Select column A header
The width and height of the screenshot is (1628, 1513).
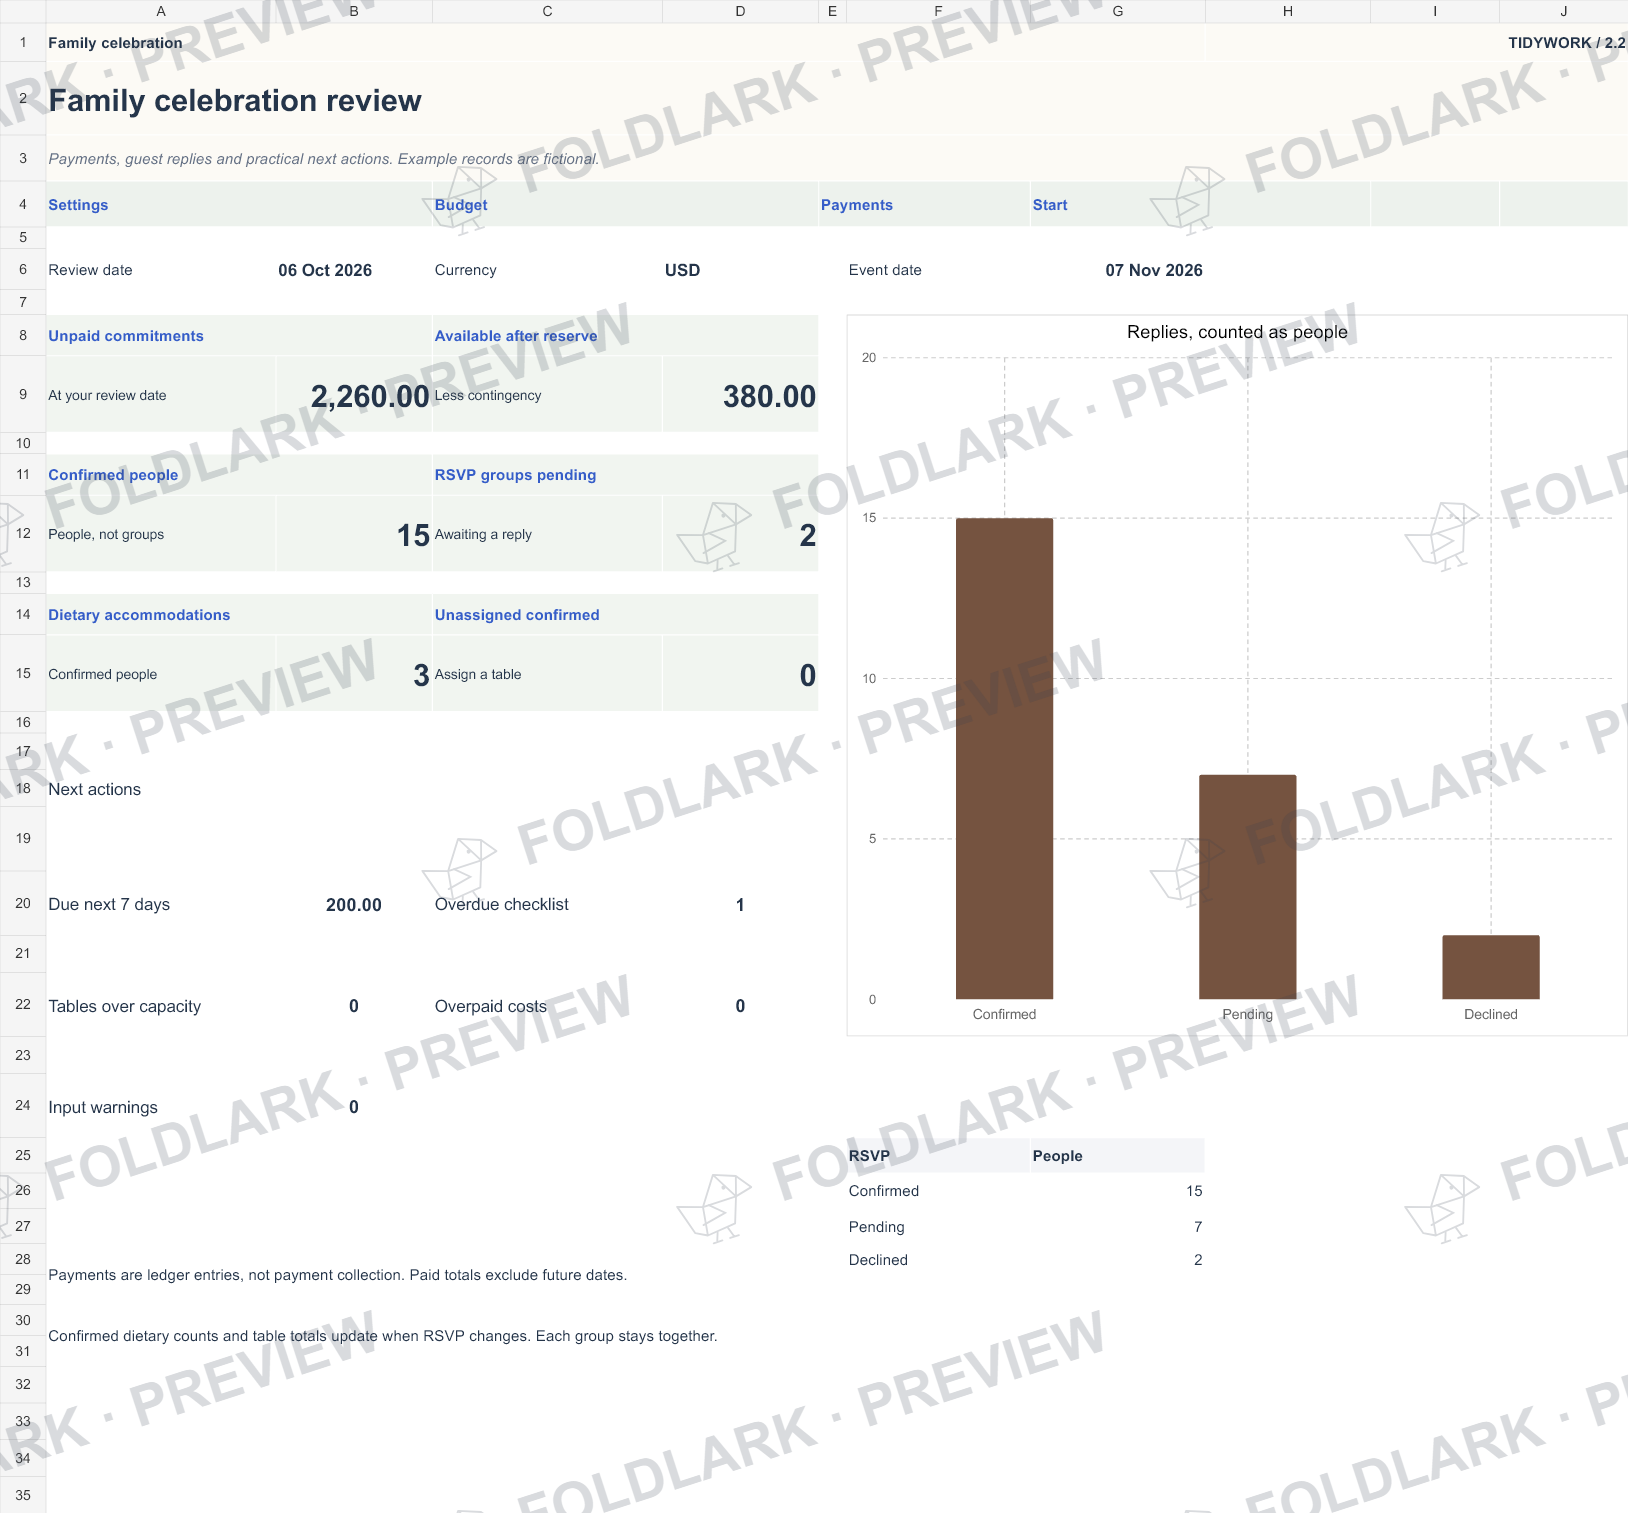(x=161, y=11)
